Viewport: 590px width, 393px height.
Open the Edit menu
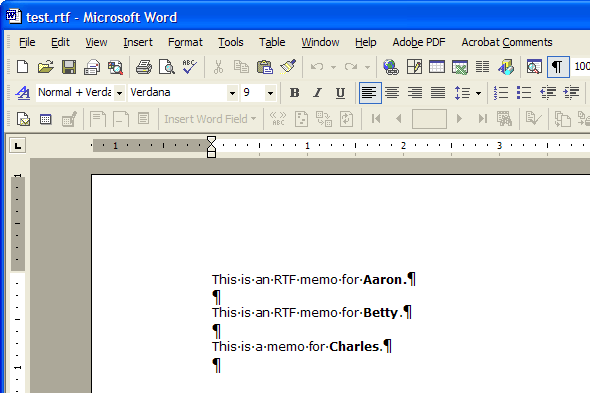tap(60, 42)
